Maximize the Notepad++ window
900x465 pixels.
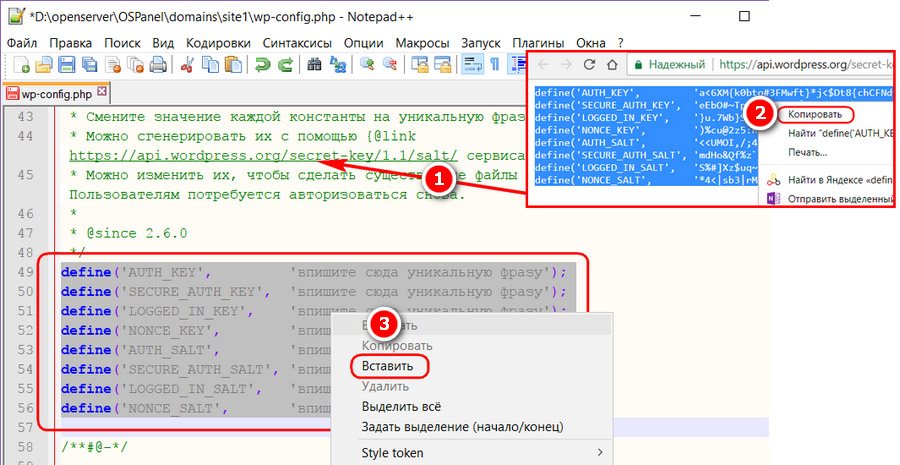pyautogui.click(x=744, y=16)
